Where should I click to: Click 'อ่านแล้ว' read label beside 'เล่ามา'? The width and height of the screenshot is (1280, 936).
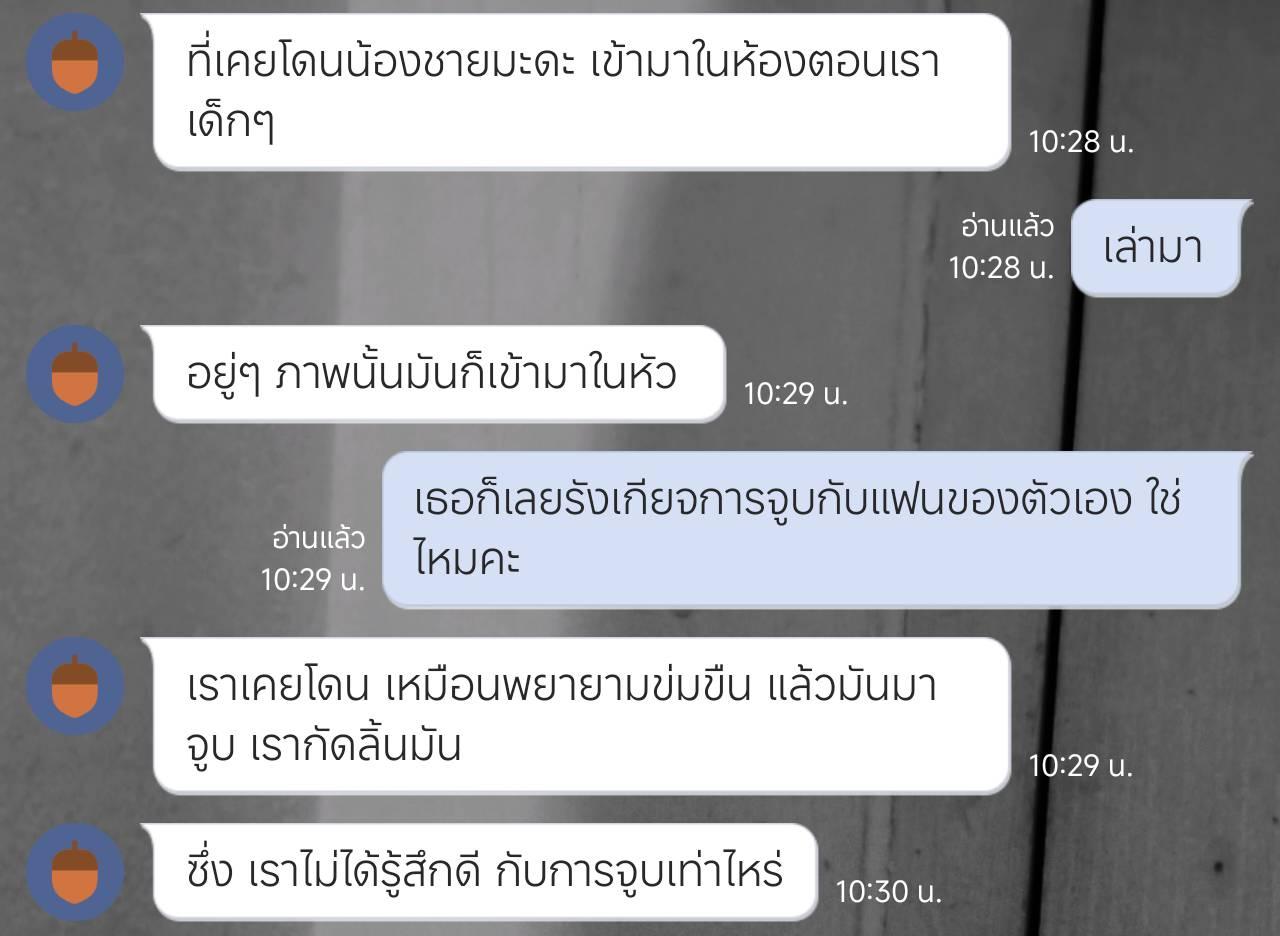point(1007,228)
